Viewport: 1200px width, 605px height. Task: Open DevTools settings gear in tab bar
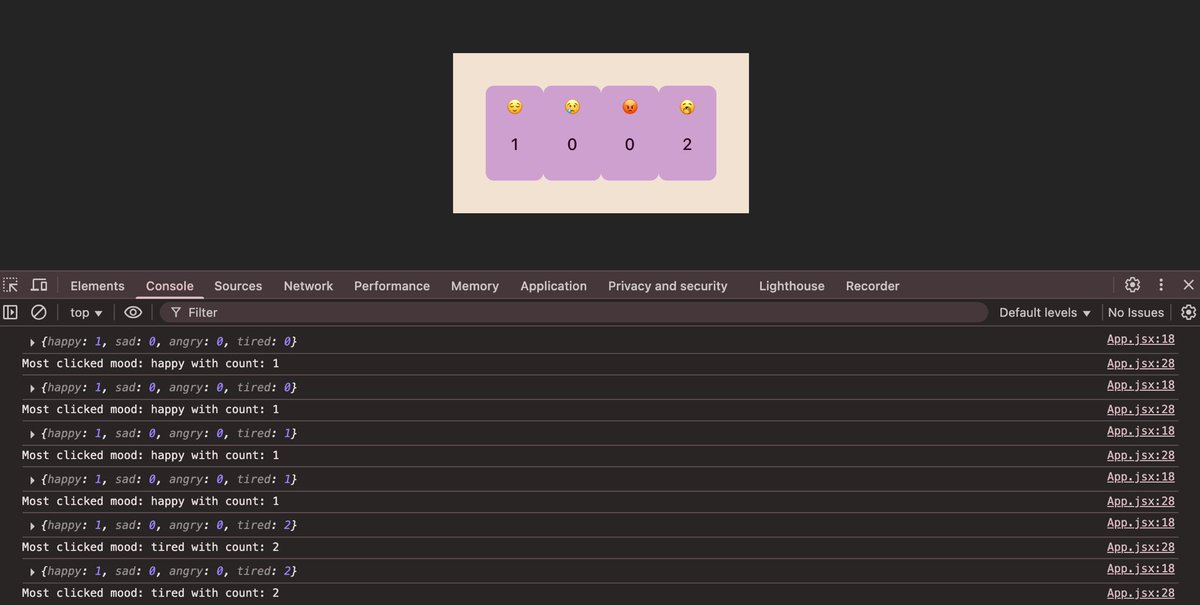tap(1132, 285)
